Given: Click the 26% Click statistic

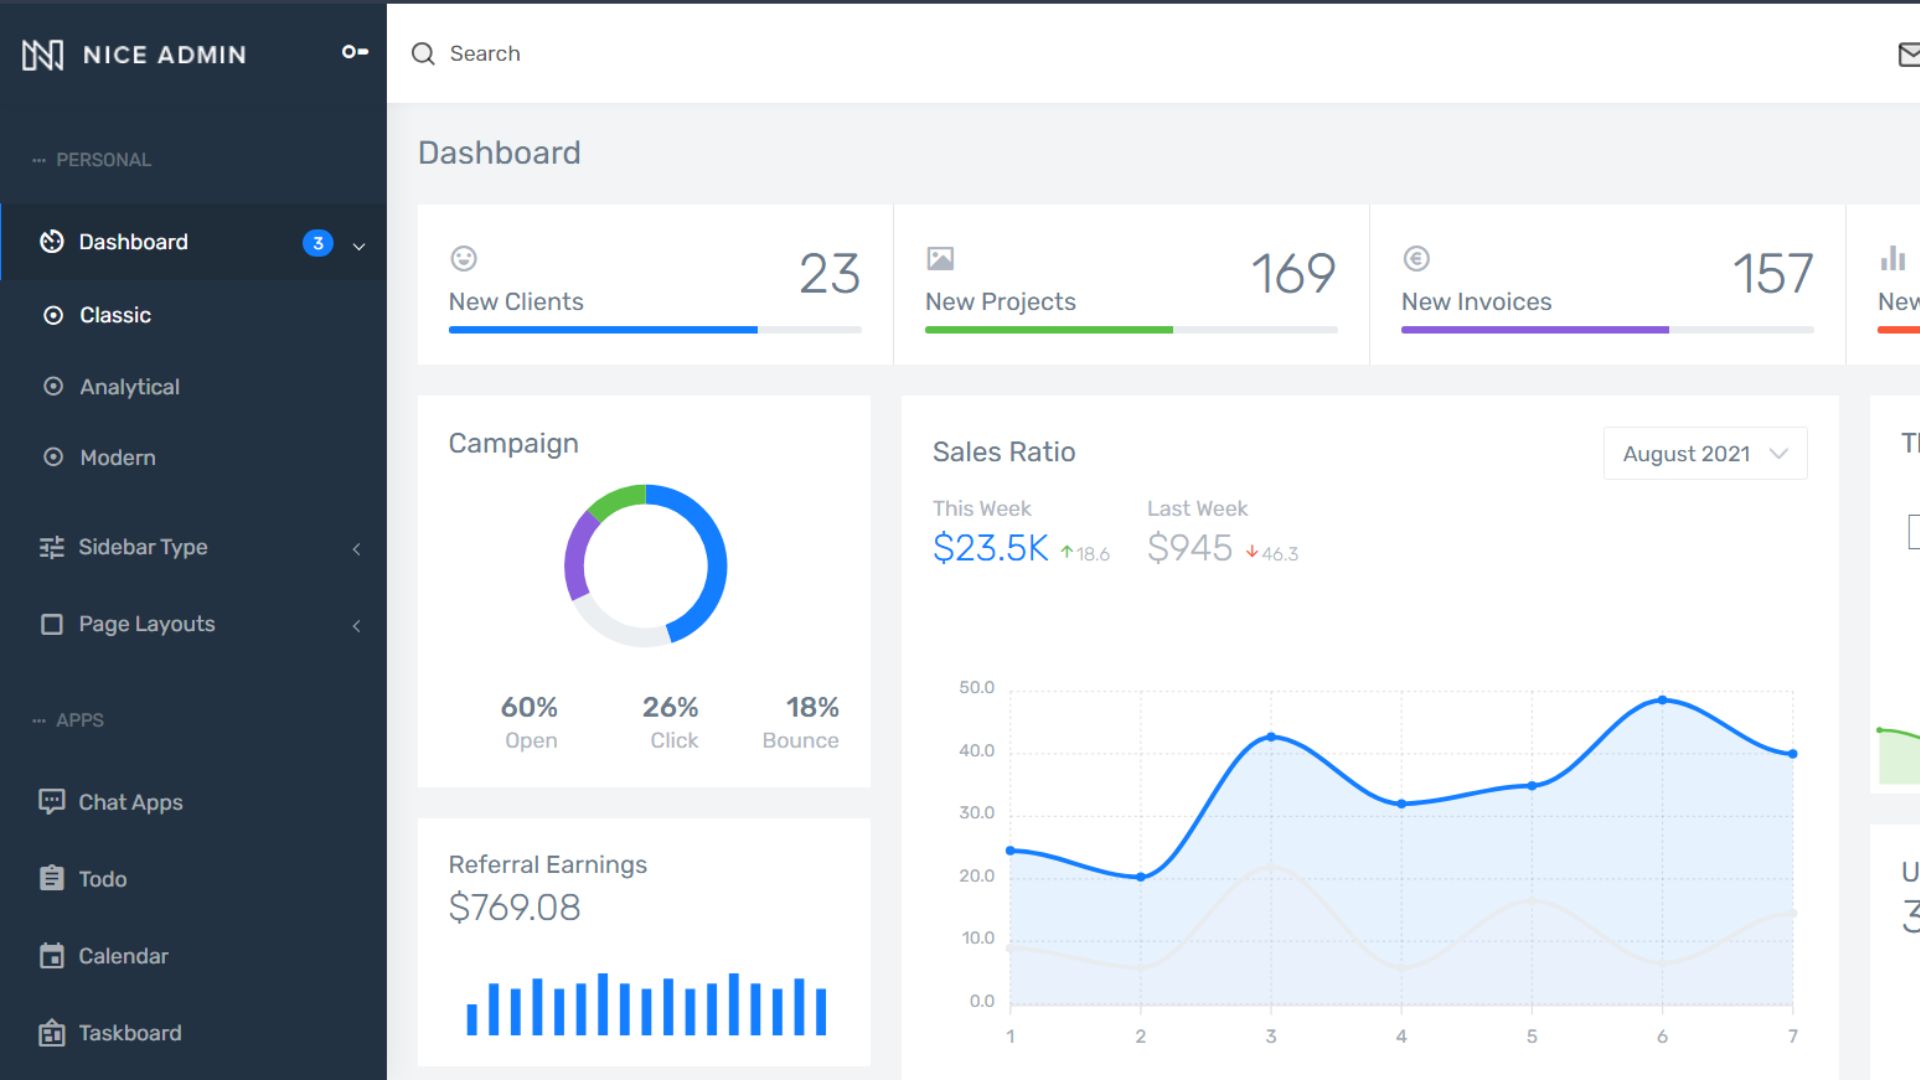Looking at the screenshot, I should (672, 723).
